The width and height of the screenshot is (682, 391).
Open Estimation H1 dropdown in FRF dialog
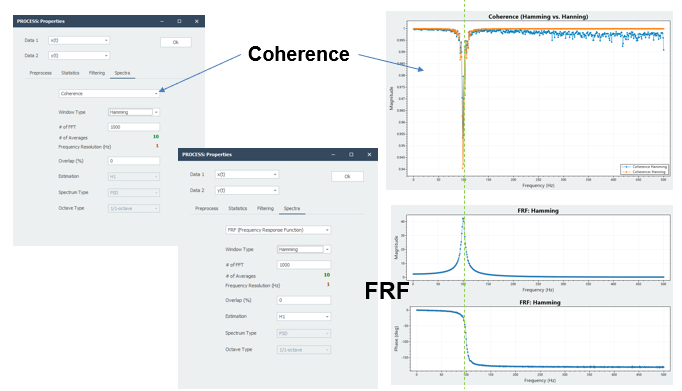(x=304, y=317)
